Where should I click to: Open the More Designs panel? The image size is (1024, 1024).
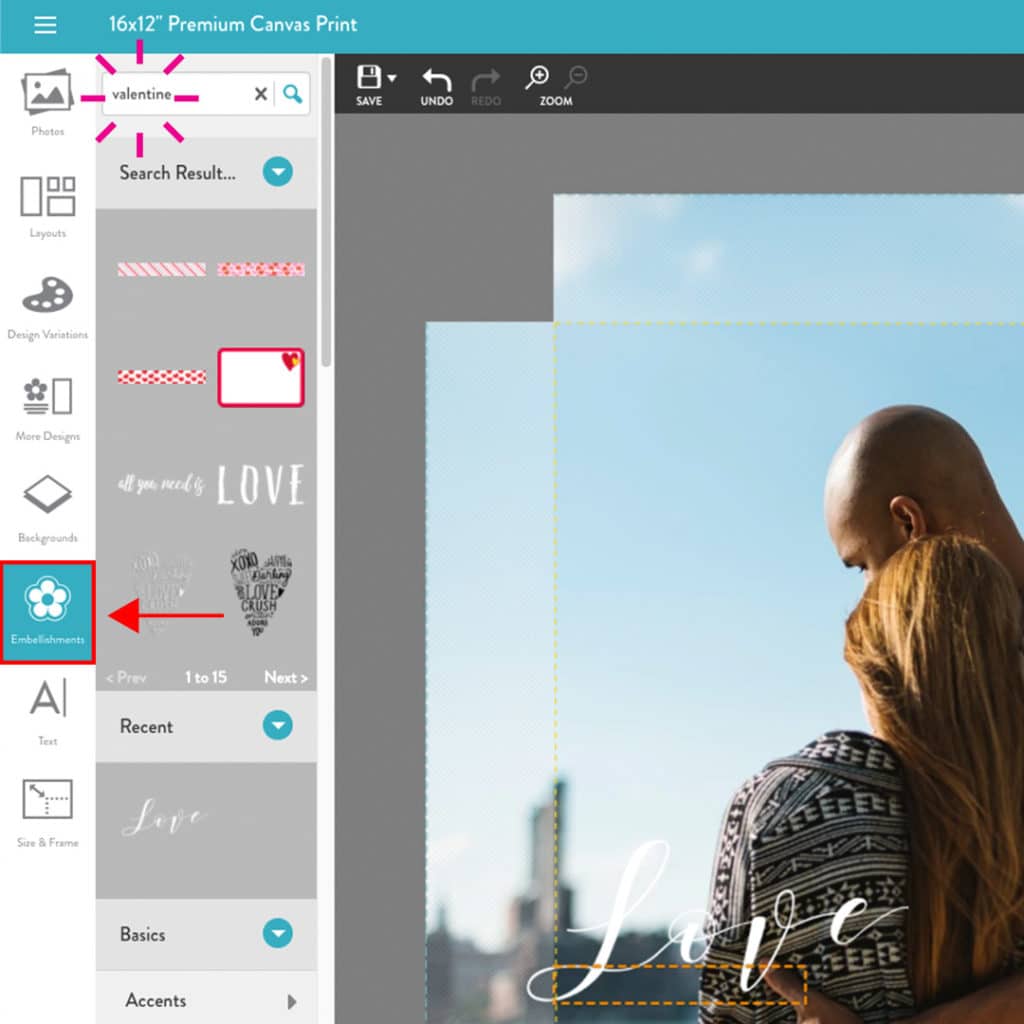pos(47,408)
